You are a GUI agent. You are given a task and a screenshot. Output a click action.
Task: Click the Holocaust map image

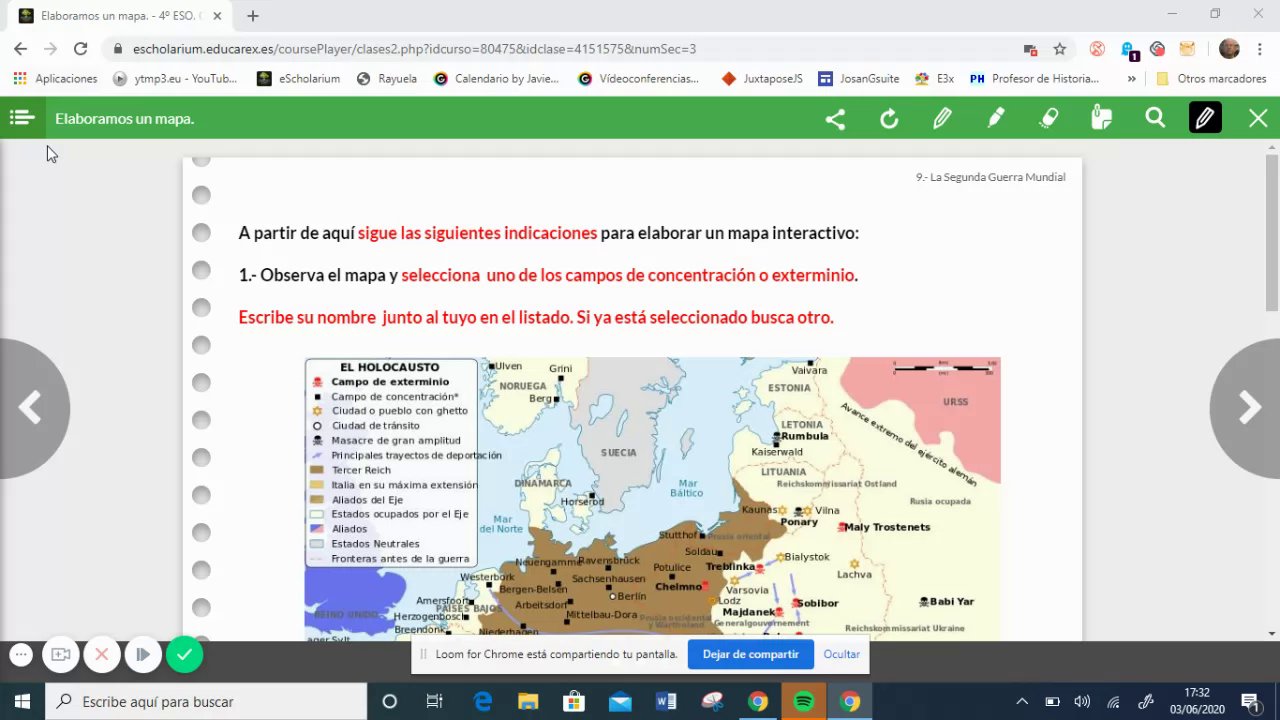pyautogui.click(x=652, y=499)
